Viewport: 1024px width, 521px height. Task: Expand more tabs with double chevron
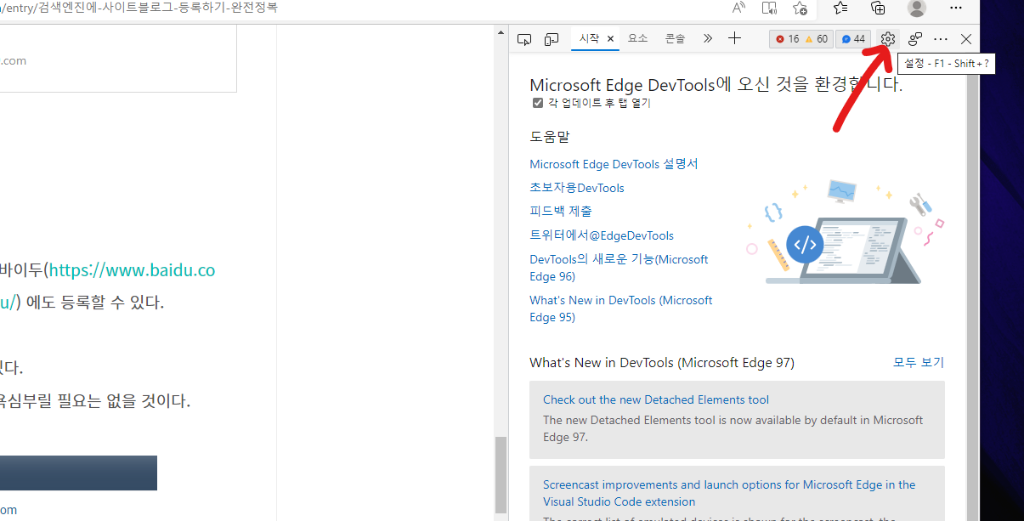pyautogui.click(x=707, y=39)
